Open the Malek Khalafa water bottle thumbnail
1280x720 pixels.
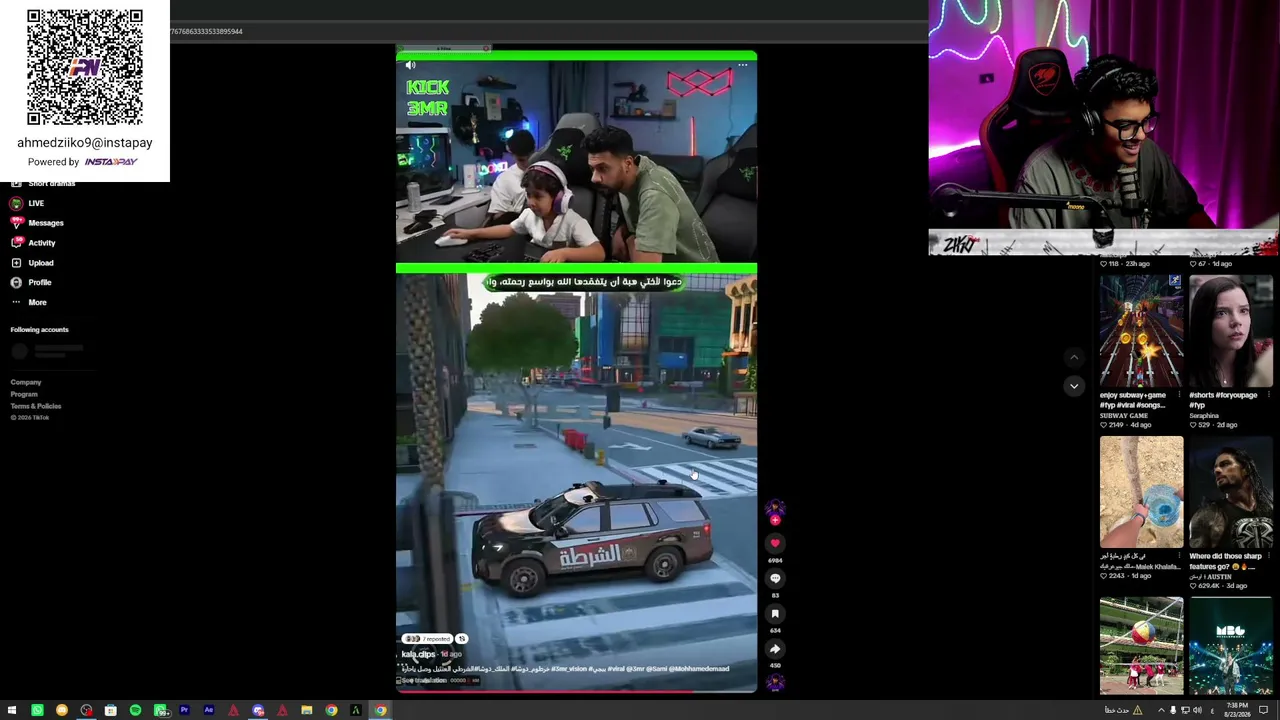[1141, 492]
